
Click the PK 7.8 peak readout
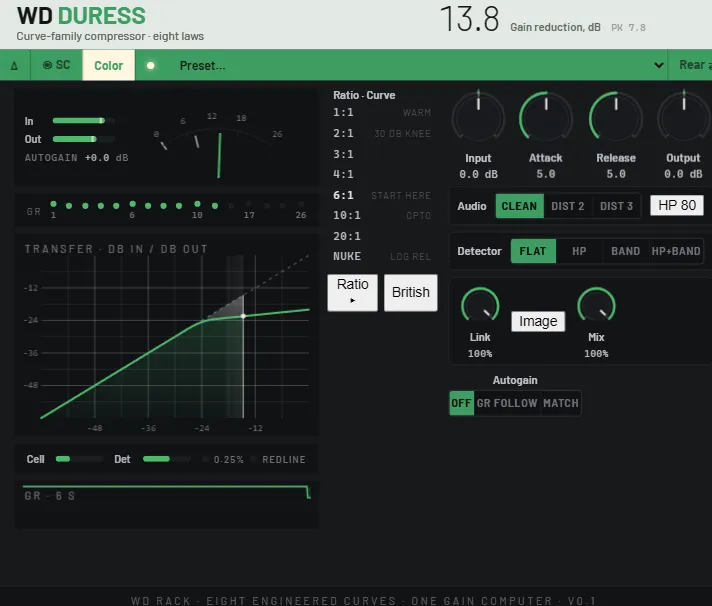tap(628, 28)
